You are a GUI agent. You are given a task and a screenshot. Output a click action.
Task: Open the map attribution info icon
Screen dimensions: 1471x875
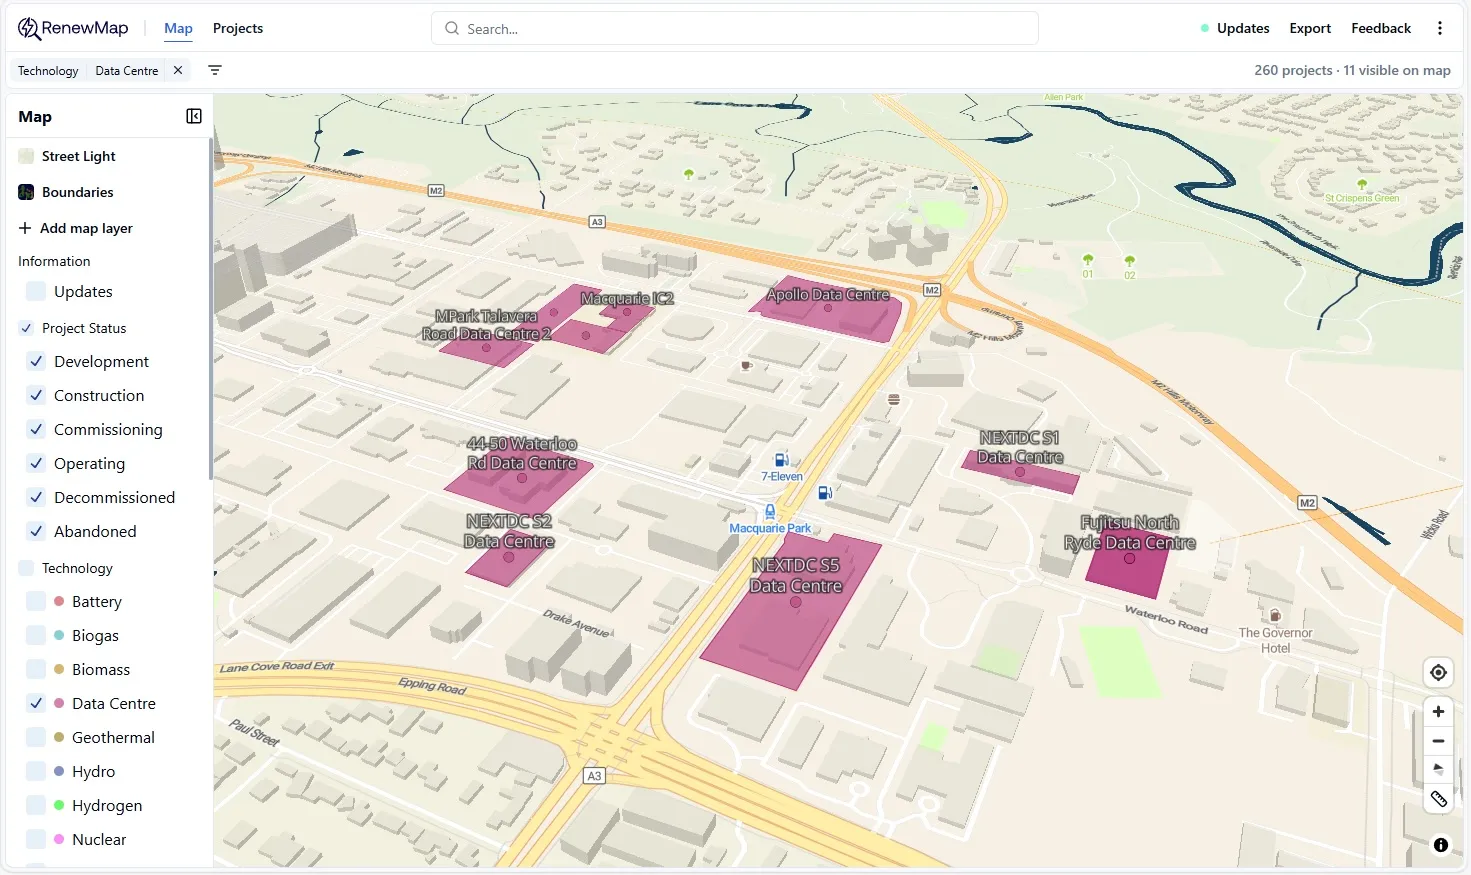1439,845
